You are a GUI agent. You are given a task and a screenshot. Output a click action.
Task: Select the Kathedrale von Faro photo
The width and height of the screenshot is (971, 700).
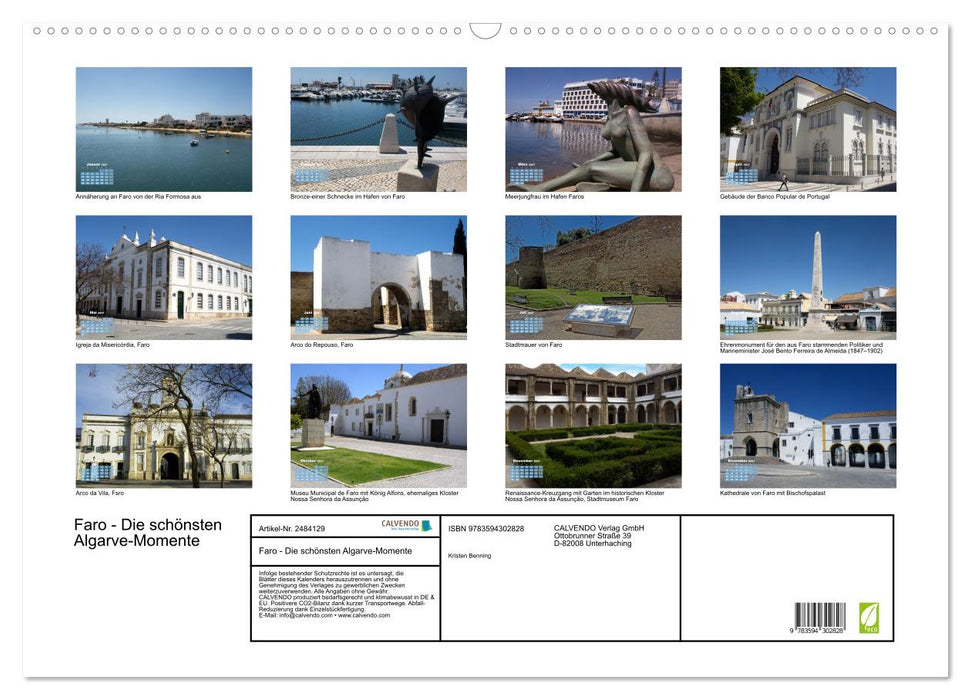[x=808, y=426]
